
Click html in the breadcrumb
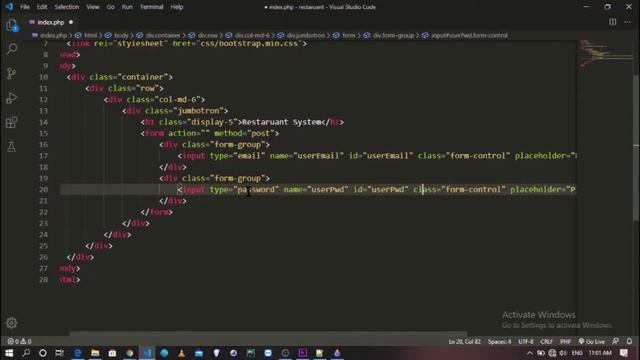90,36
